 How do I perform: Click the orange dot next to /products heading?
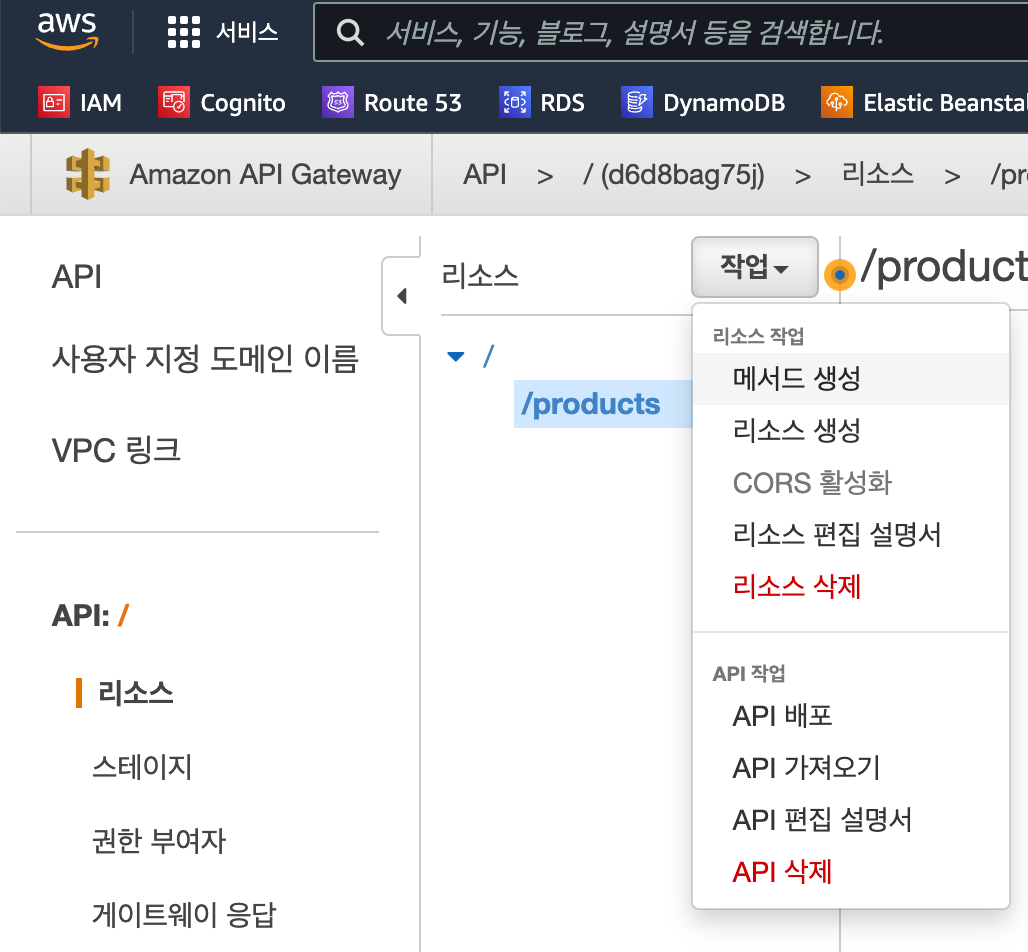839,275
